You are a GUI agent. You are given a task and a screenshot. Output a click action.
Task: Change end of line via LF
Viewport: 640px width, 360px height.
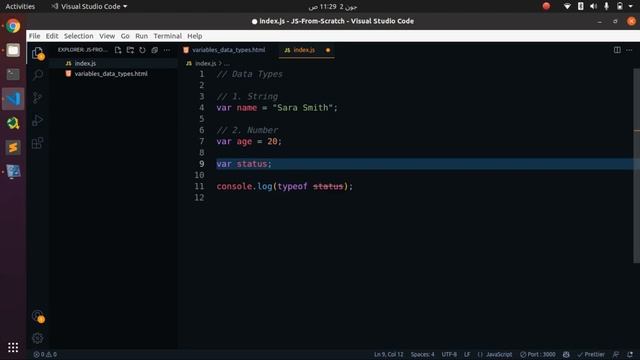click(467, 354)
